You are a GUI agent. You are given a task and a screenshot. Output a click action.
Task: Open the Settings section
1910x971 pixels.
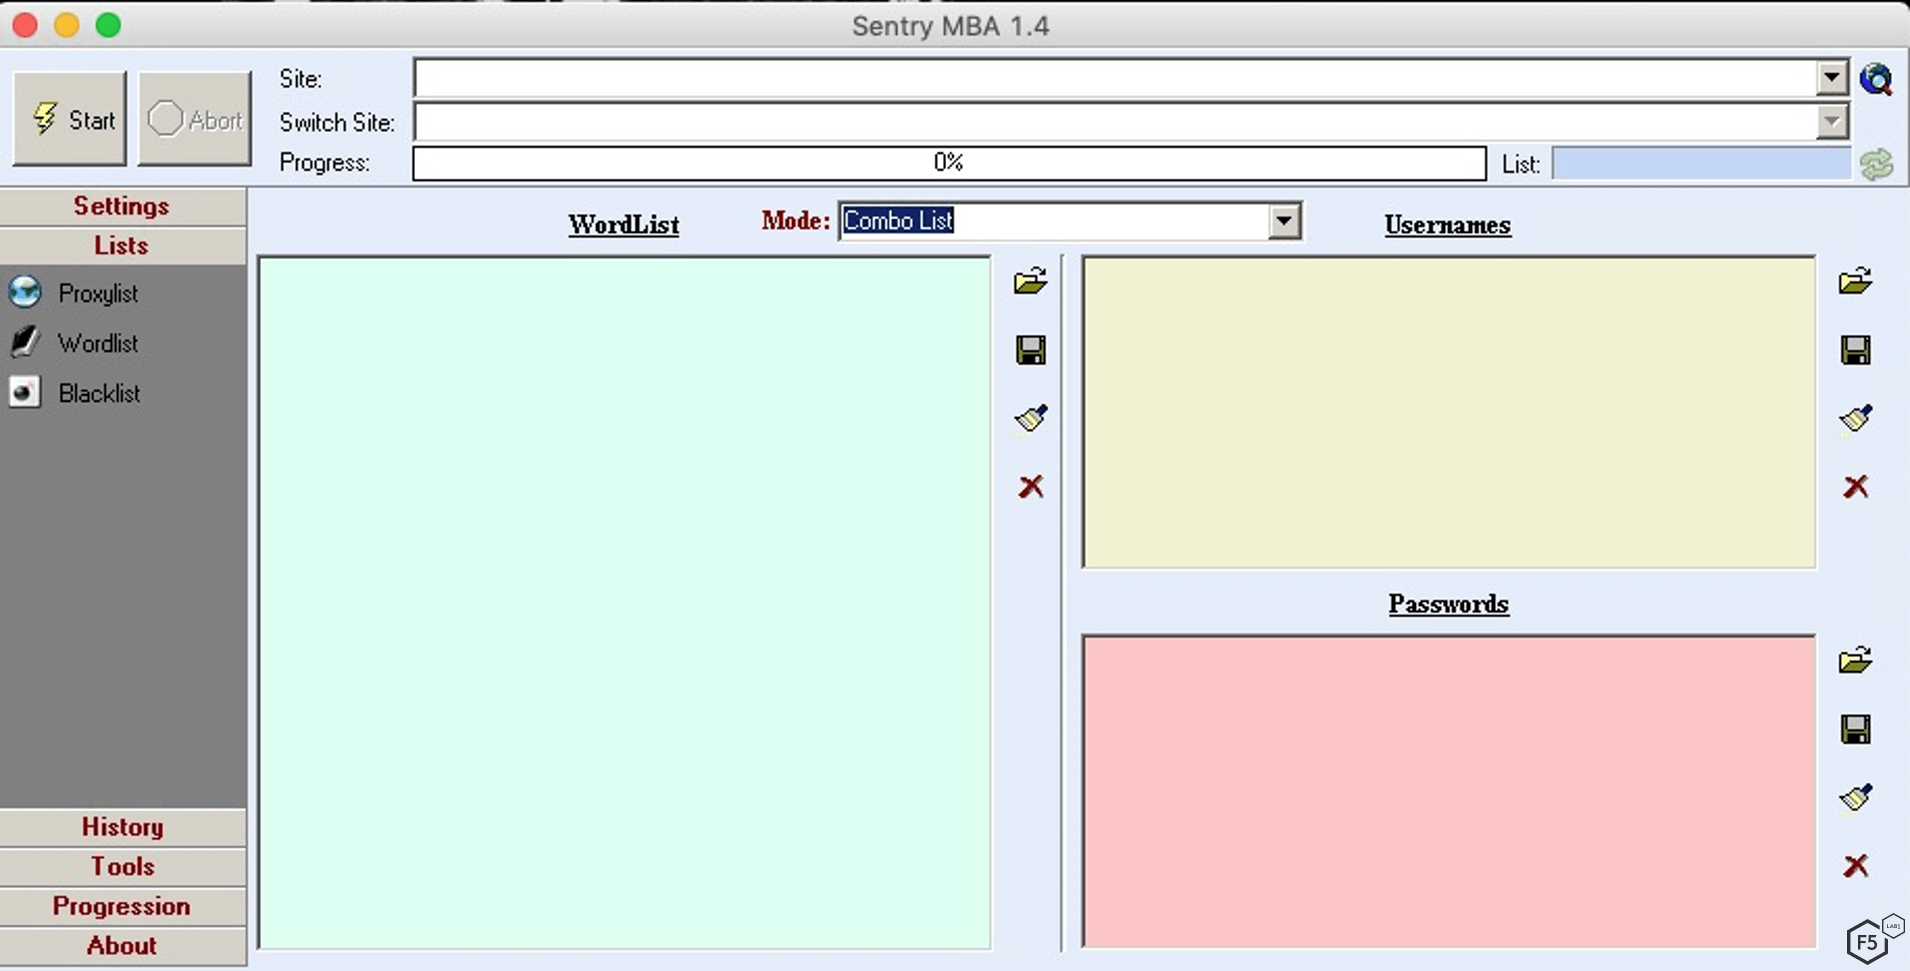click(x=122, y=206)
